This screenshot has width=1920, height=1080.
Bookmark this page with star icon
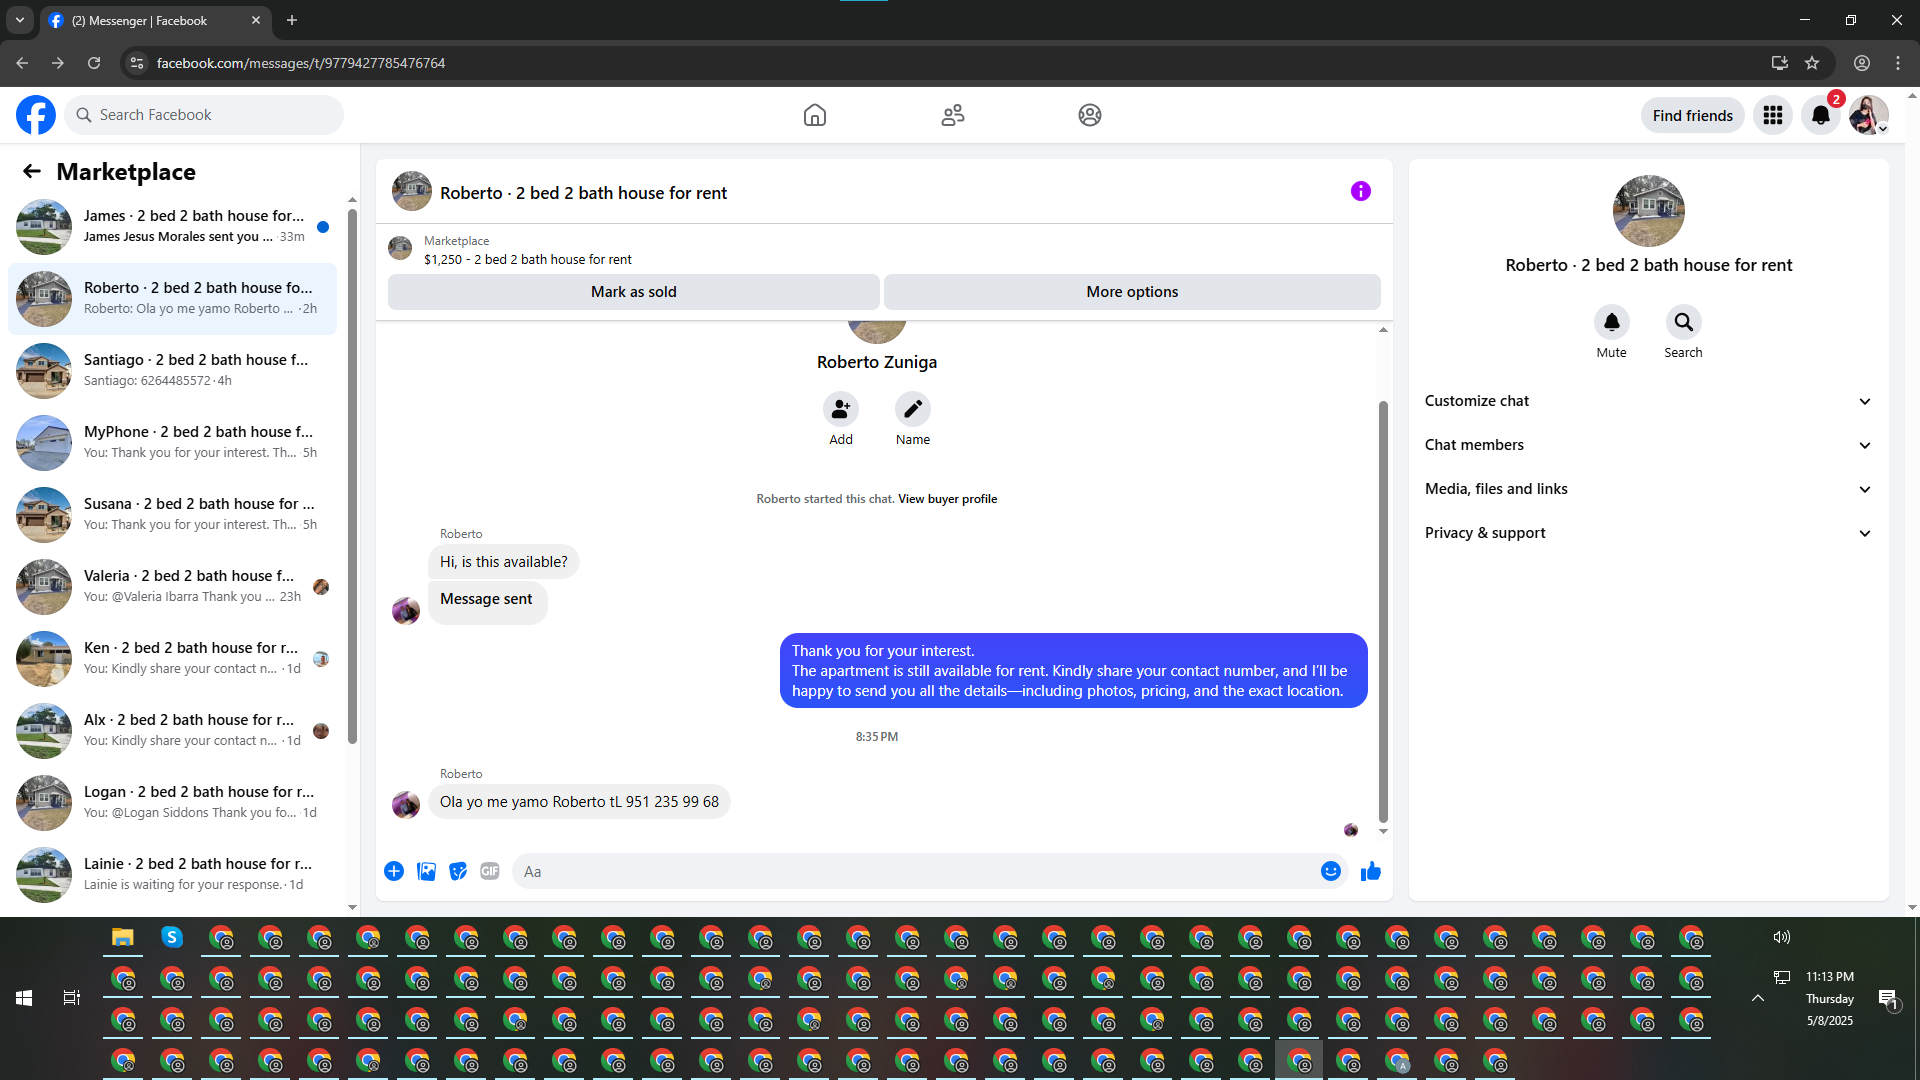[1812, 63]
